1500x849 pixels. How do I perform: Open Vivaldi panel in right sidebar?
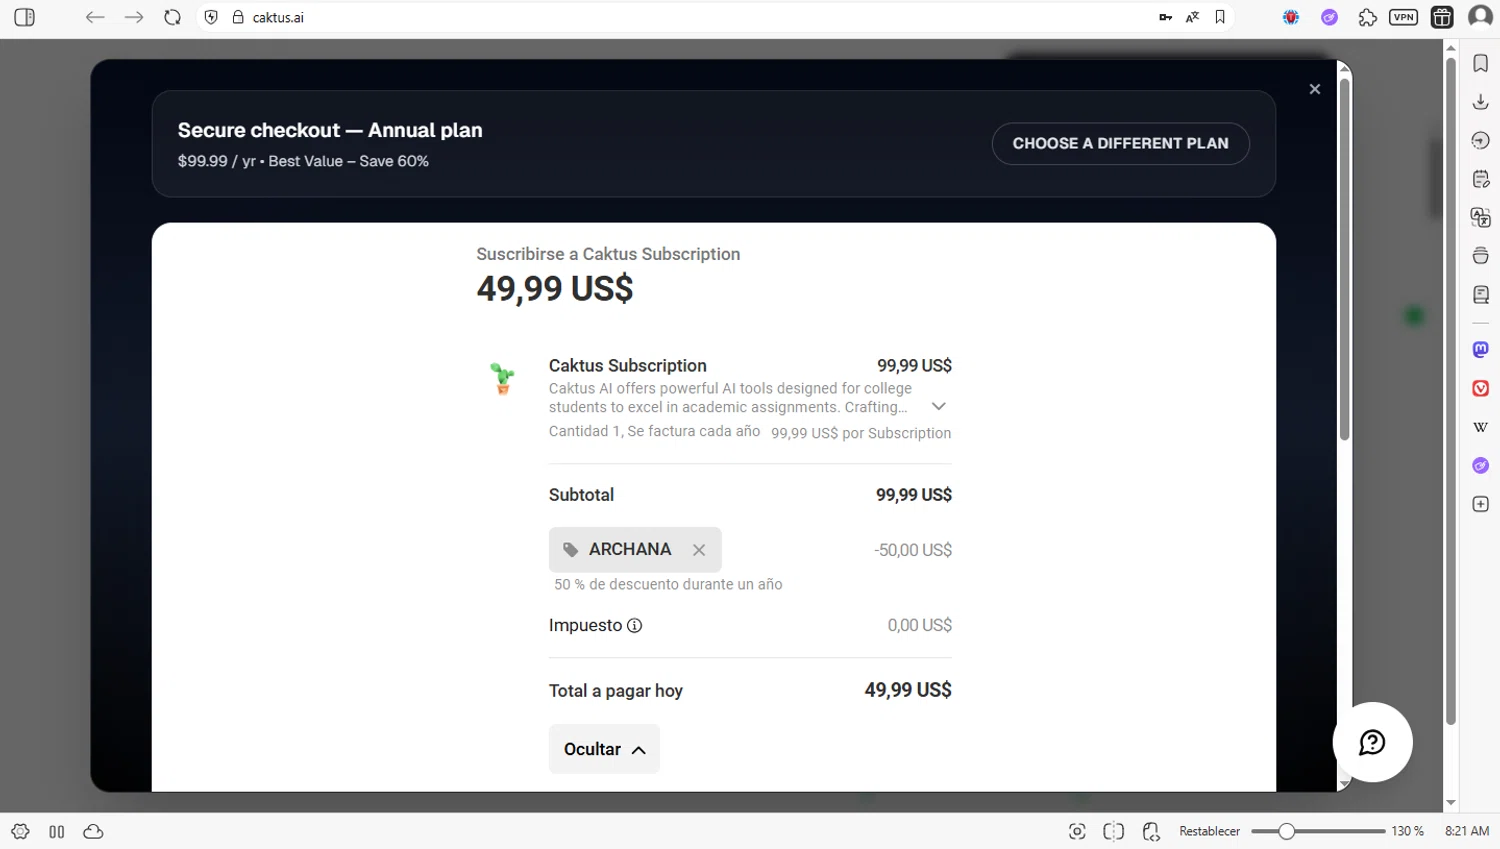click(x=1481, y=388)
